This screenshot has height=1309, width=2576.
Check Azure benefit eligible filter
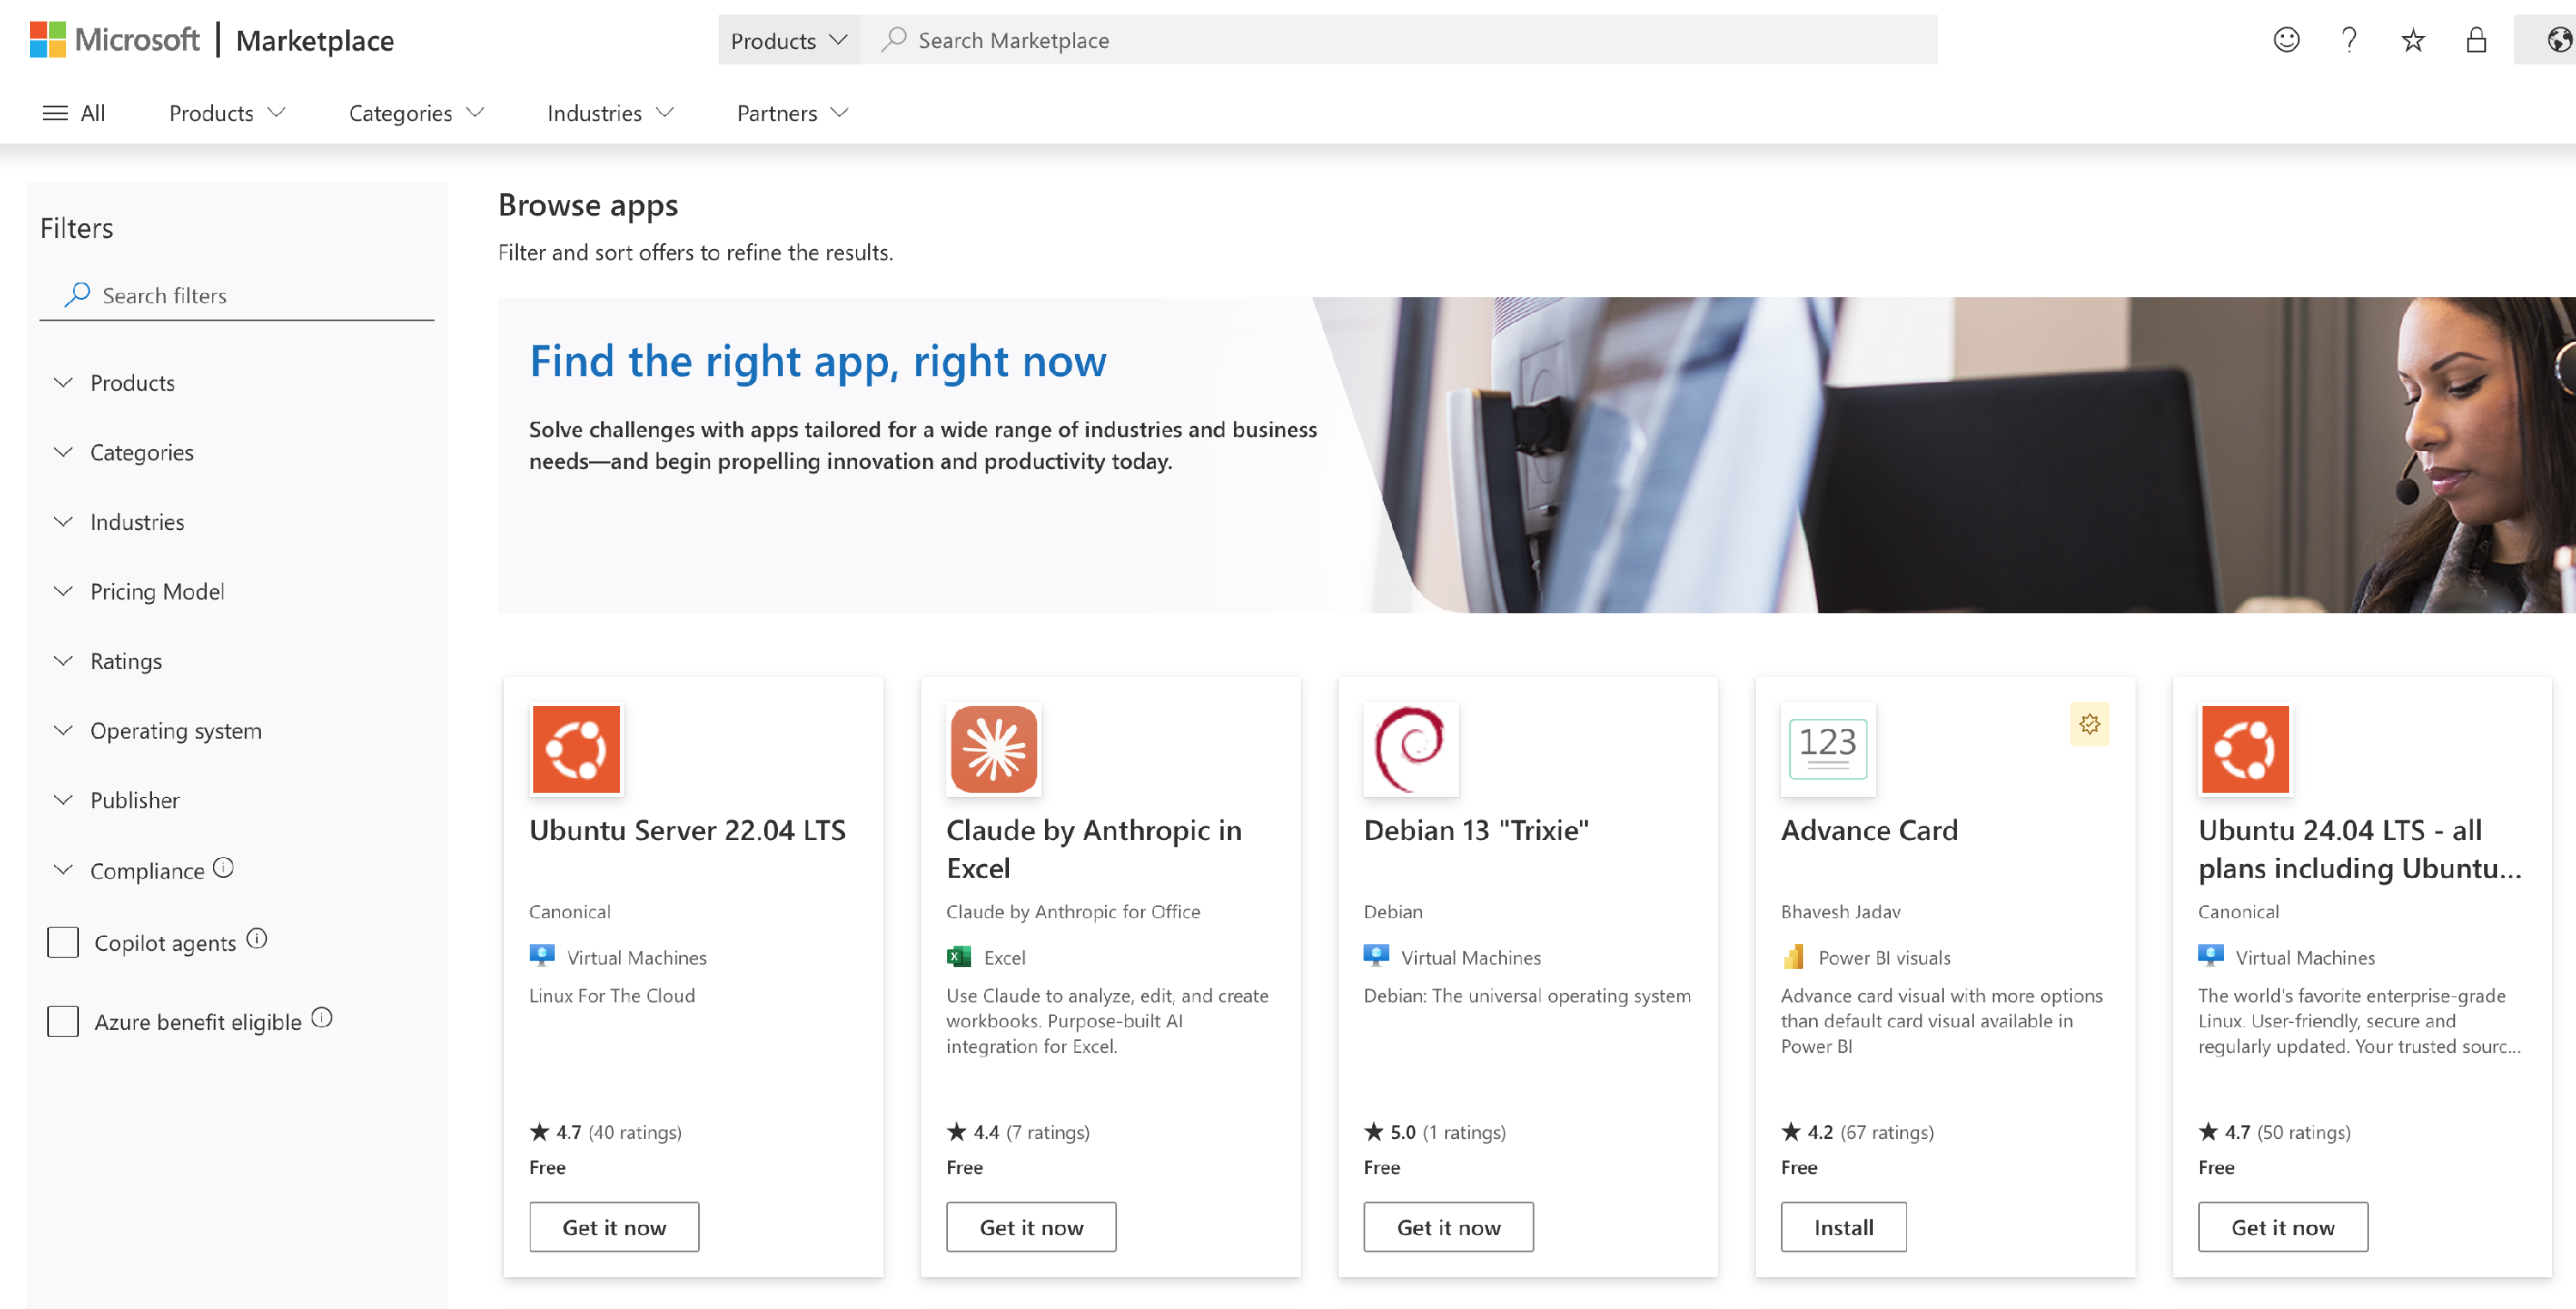63,1021
